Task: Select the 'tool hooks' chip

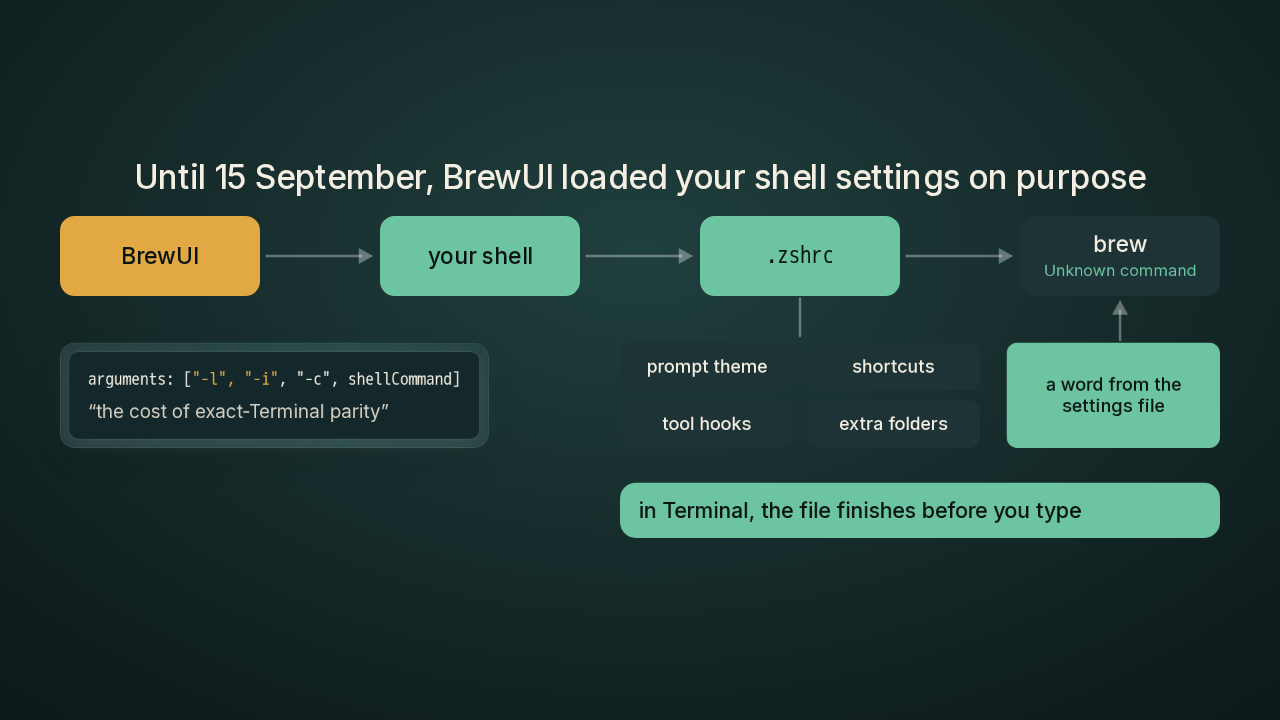Action: point(707,424)
